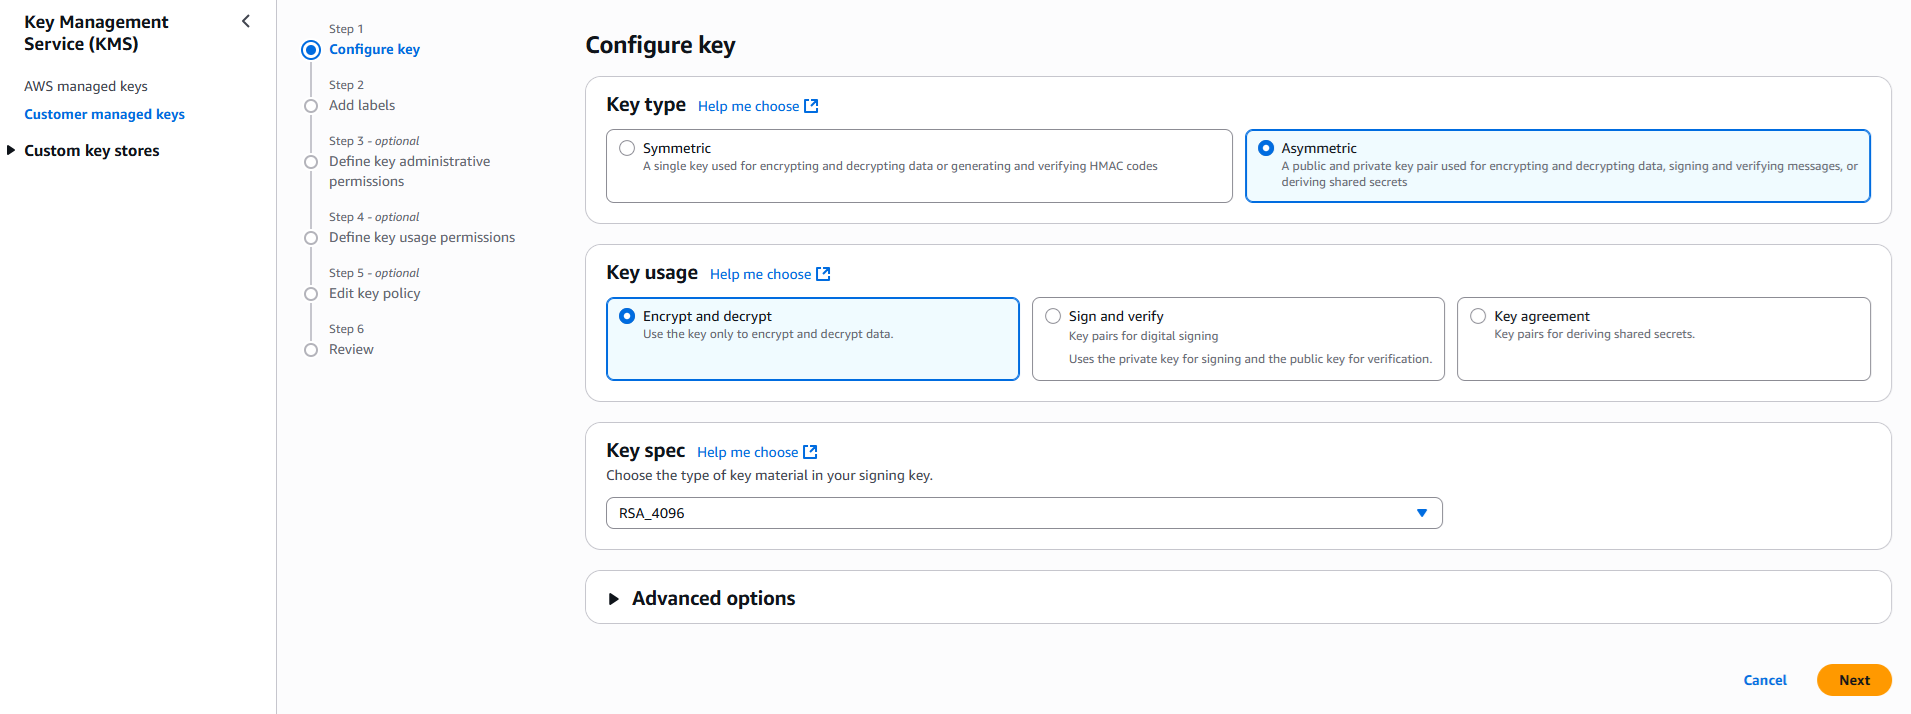The height and width of the screenshot is (714, 1911).
Task: Expand Custom key stores in sidebar
Action: click(x=91, y=151)
